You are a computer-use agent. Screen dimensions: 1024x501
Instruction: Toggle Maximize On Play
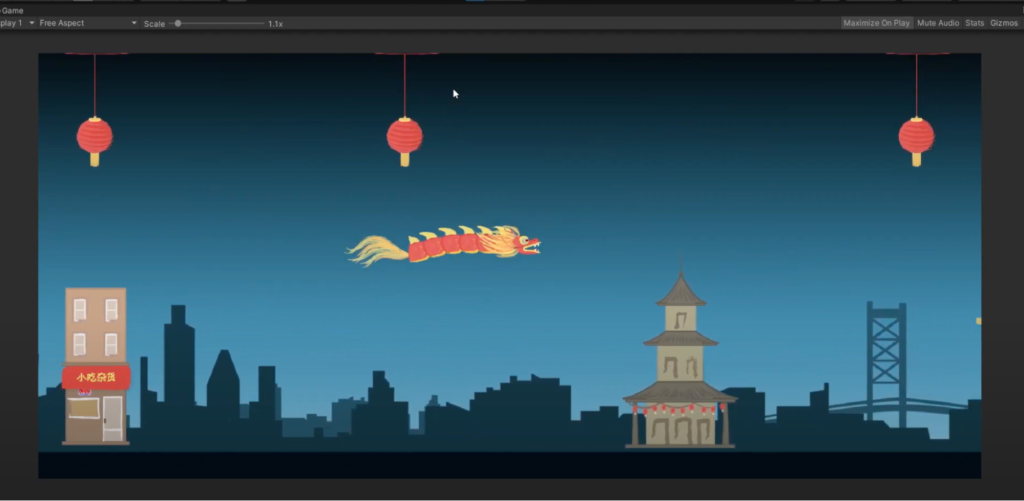point(876,23)
